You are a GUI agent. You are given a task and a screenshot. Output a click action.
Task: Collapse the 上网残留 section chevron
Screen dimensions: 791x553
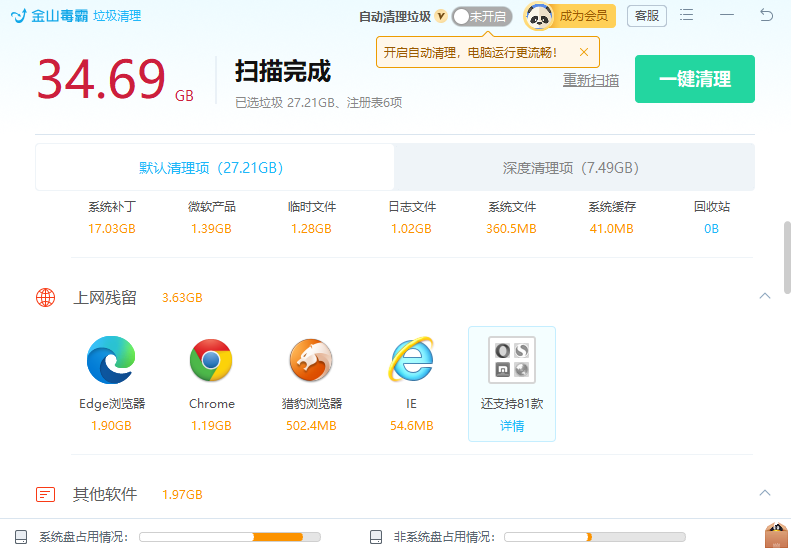(x=765, y=296)
